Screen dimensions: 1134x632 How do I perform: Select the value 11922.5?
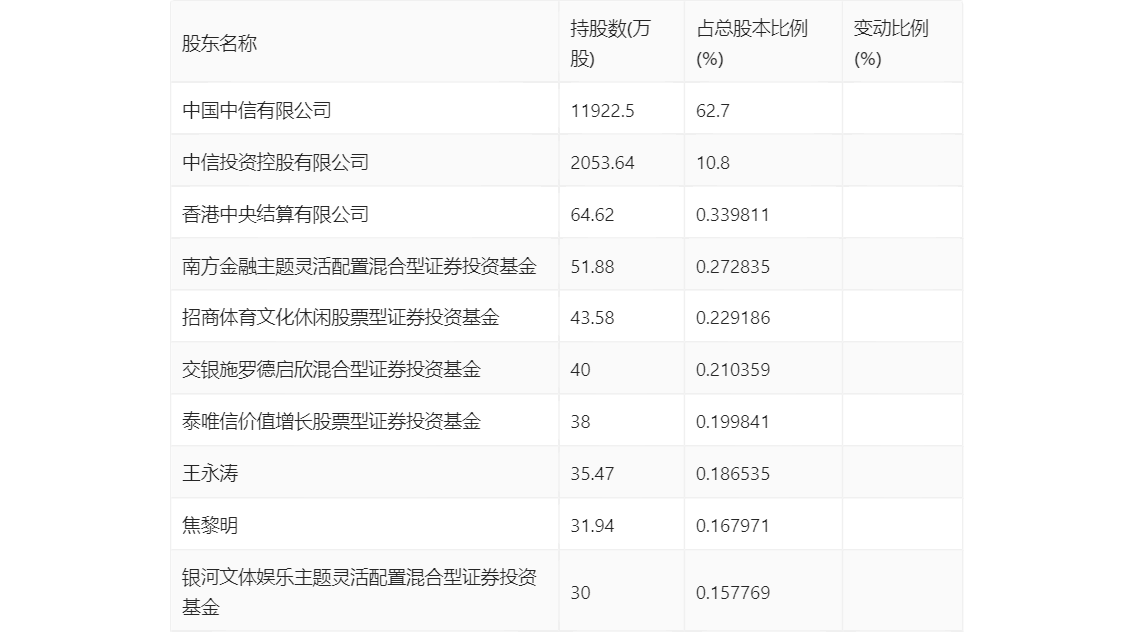(x=602, y=111)
